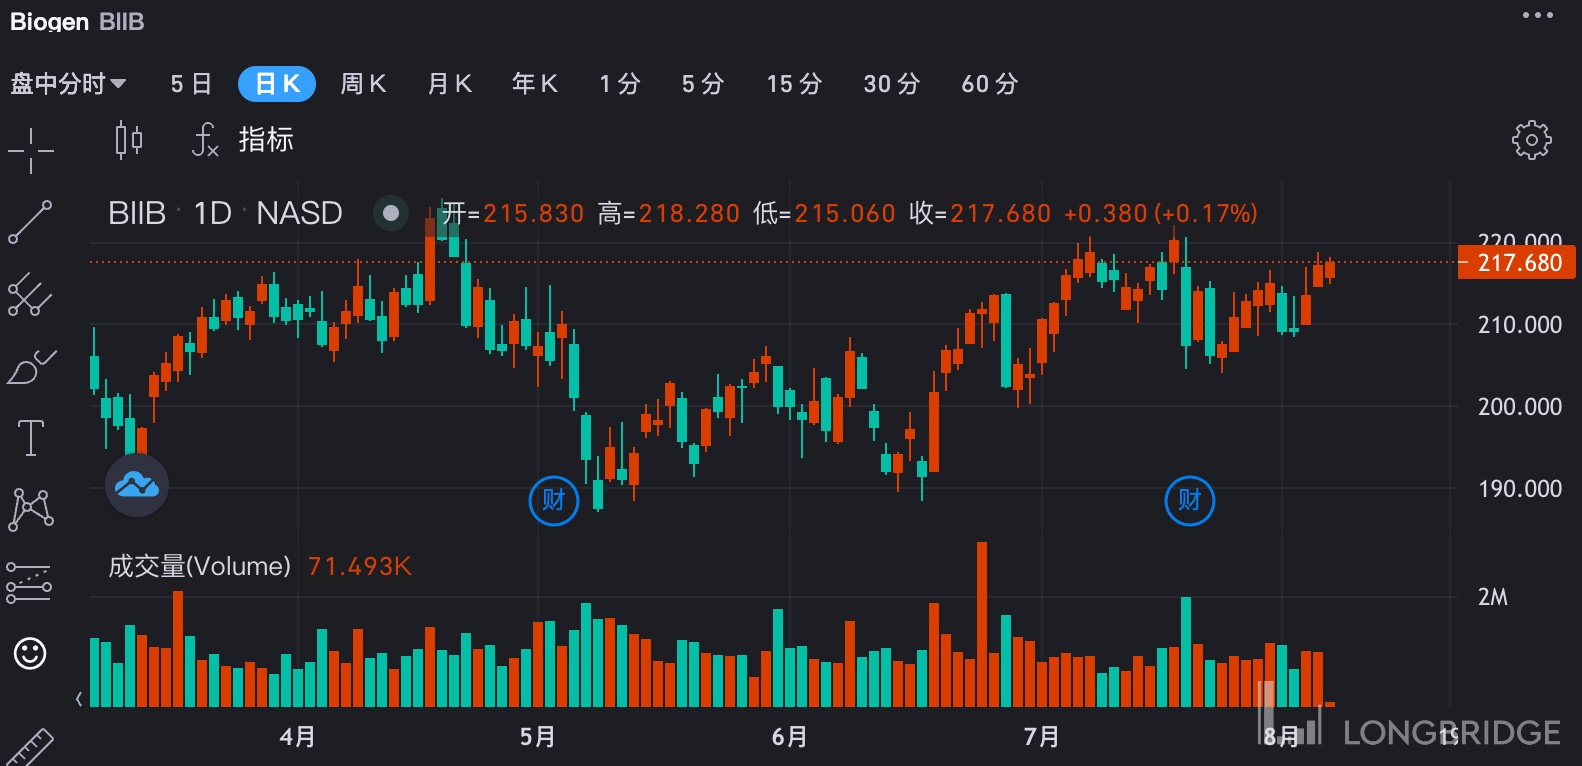Click the Biogen BIIB title

tap(77, 22)
